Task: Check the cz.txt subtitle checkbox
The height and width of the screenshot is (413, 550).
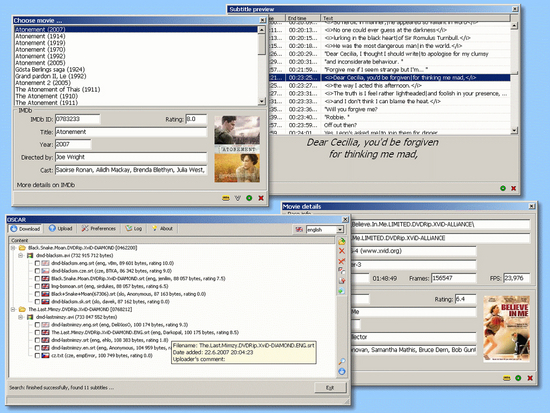Action: (x=37, y=356)
